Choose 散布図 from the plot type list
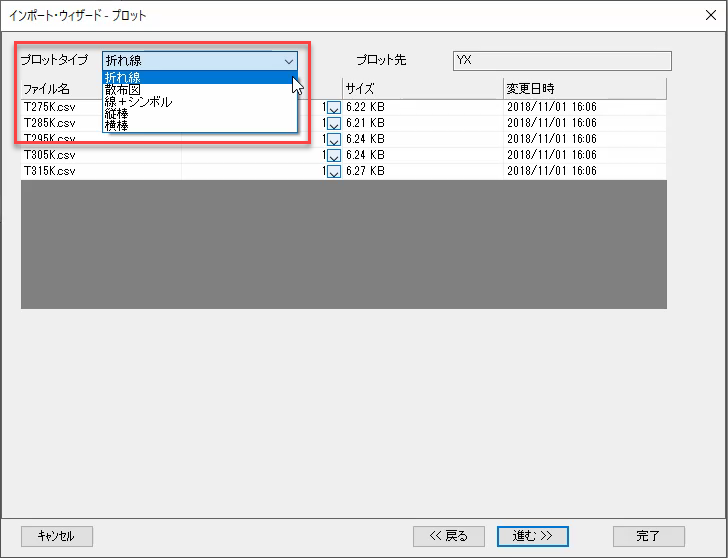 point(199,90)
